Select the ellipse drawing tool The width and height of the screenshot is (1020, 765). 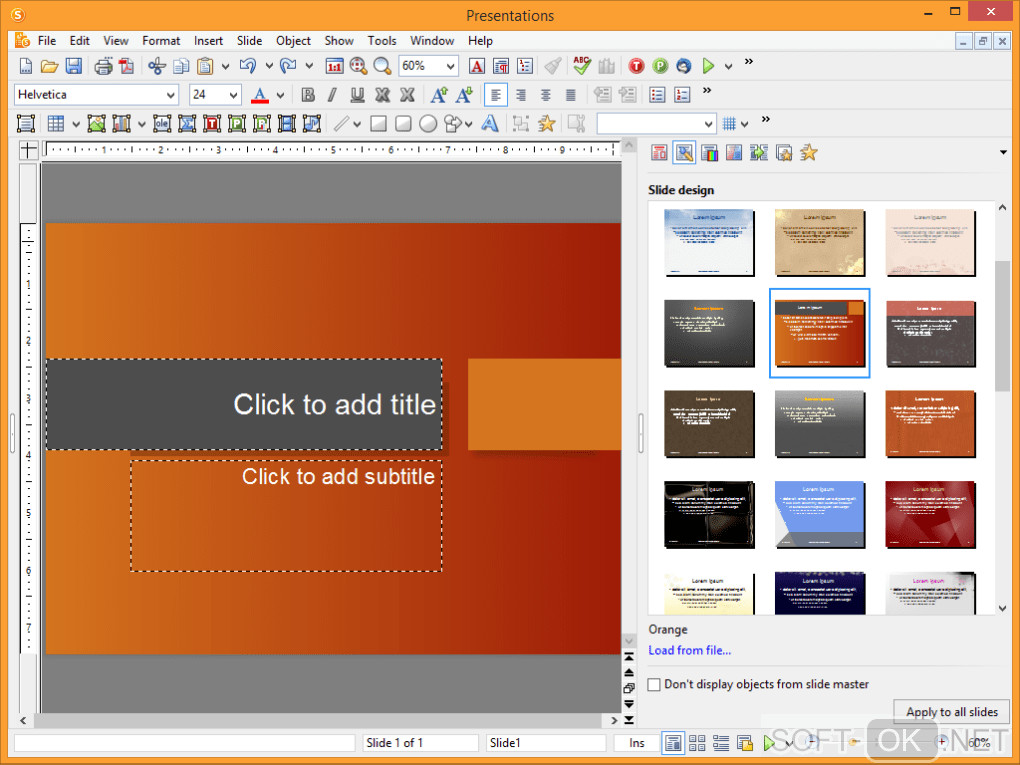[x=428, y=124]
